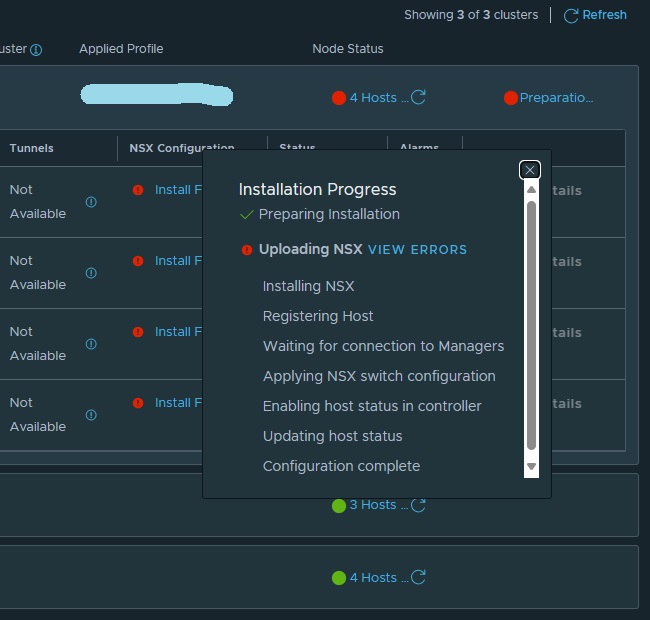Click the Tunnels column header
The width and height of the screenshot is (650, 620).
point(32,148)
